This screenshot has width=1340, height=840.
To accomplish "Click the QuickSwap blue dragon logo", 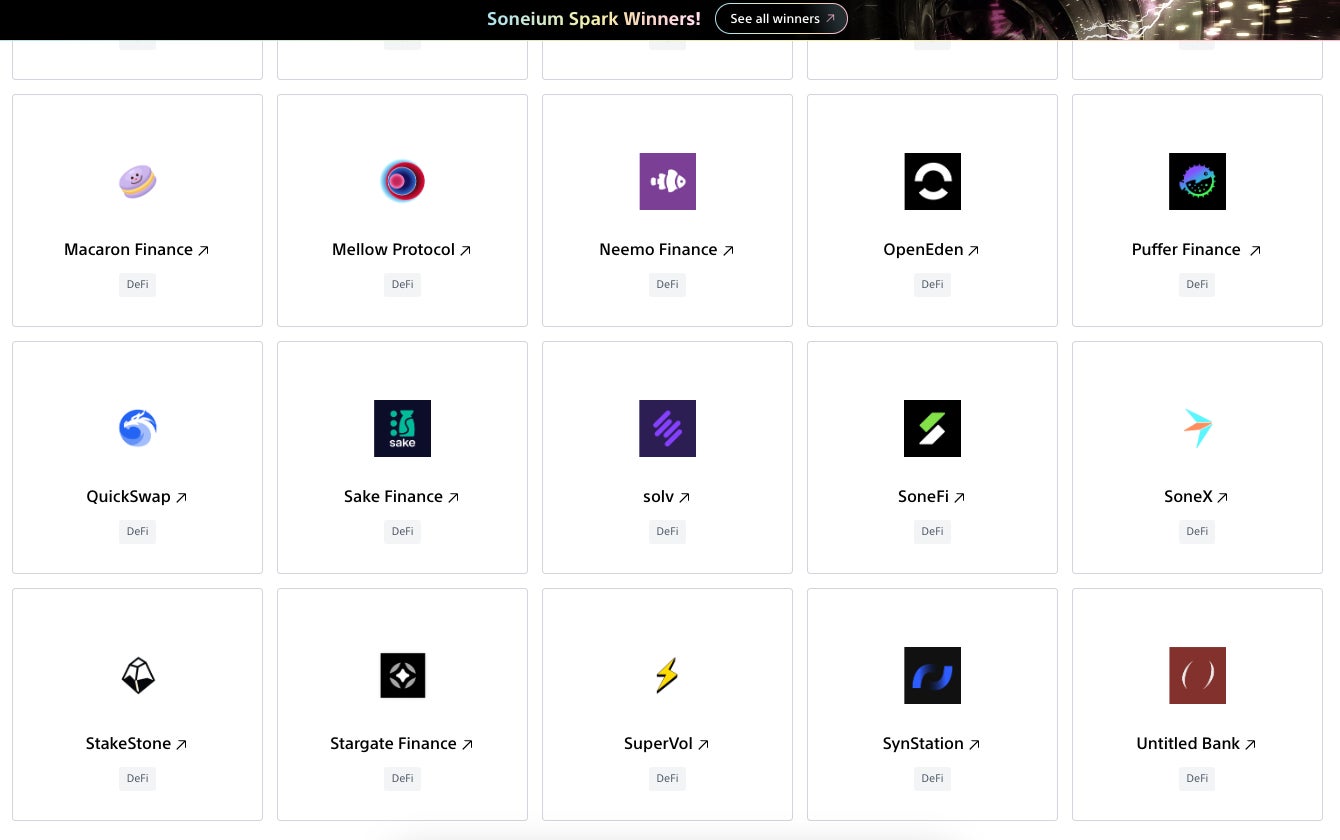I will 137,428.
